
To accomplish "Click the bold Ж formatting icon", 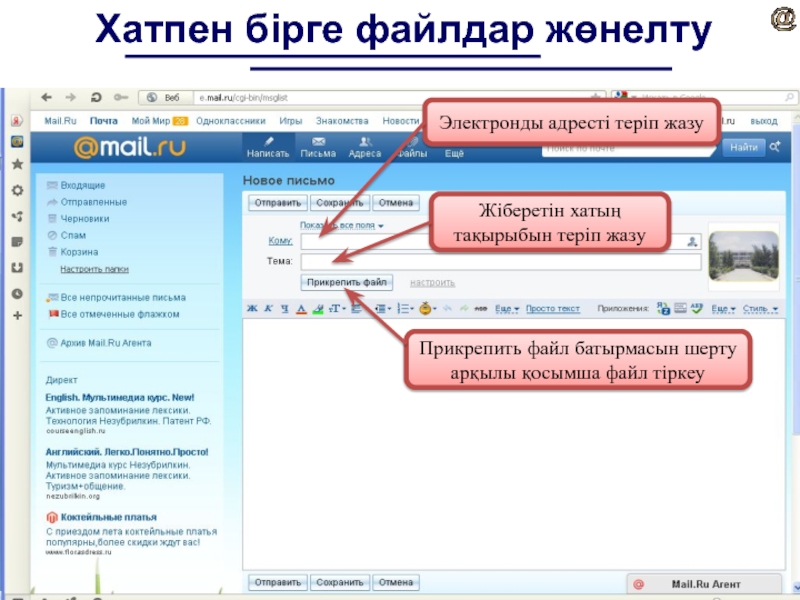I will pyautogui.click(x=253, y=308).
